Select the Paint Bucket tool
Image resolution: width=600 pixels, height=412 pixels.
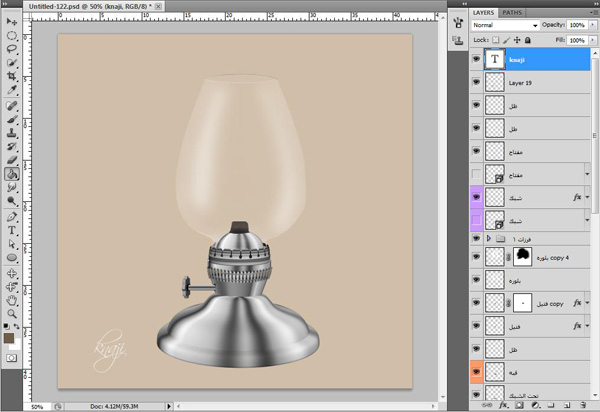[x=12, y=173]
